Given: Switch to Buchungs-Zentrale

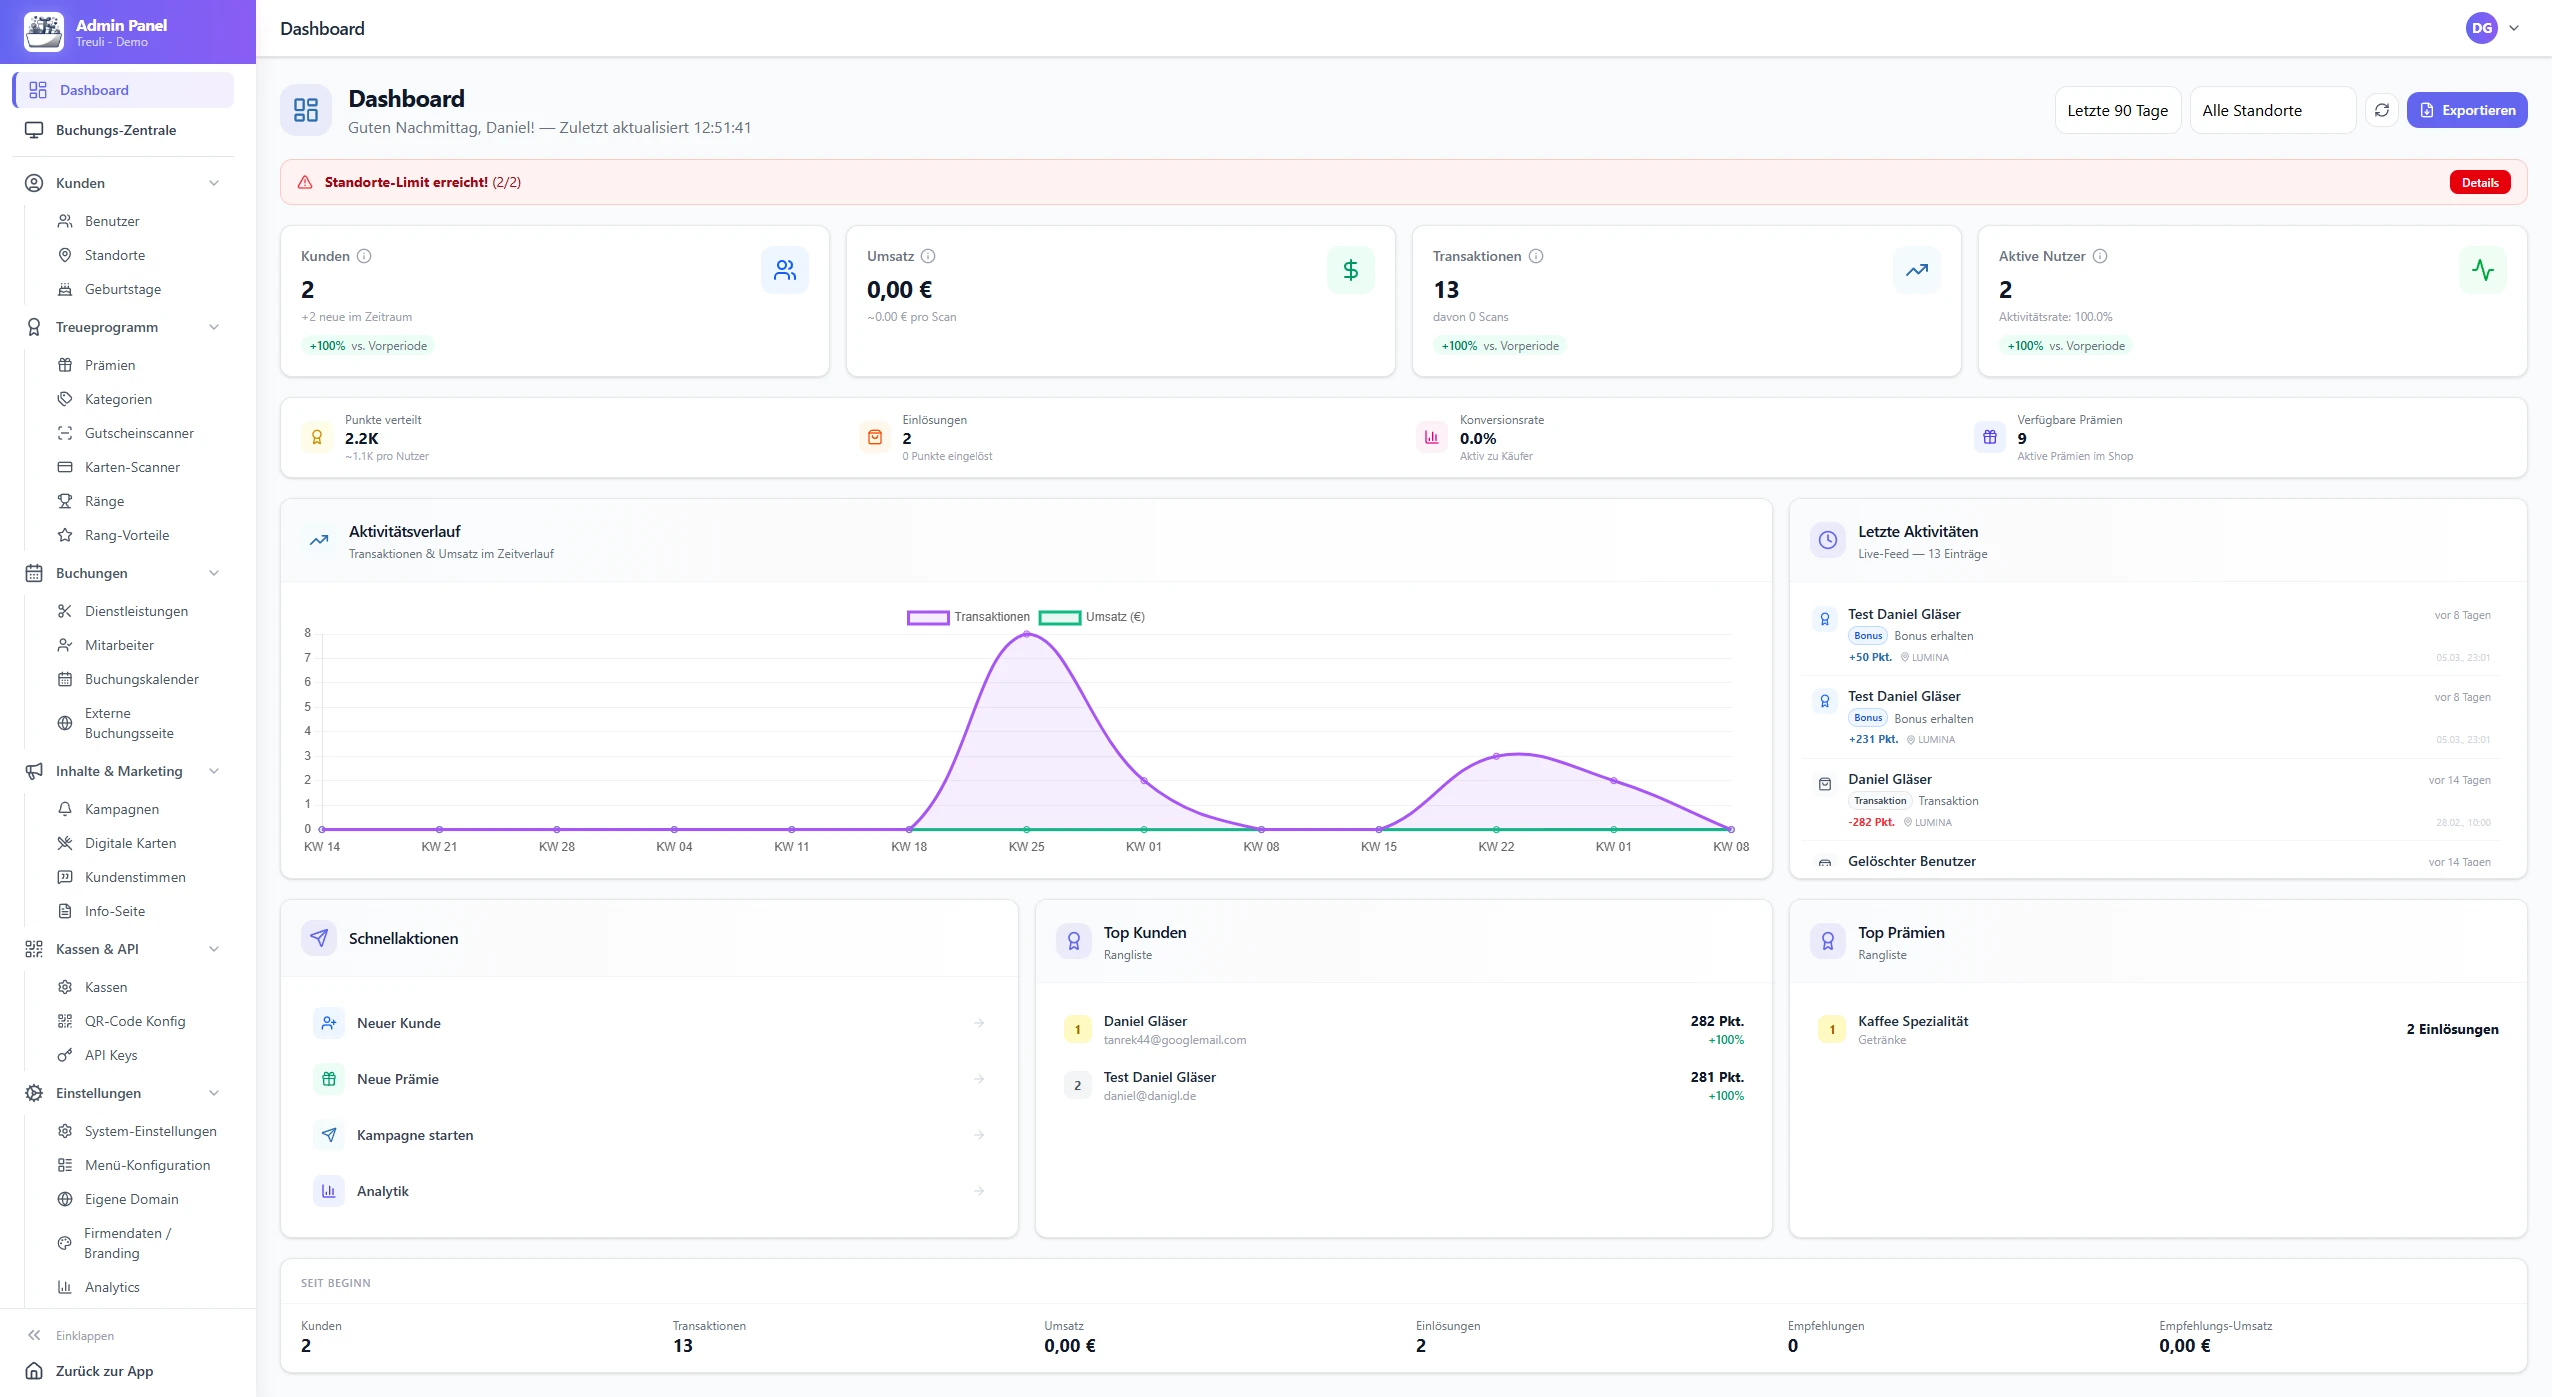Looking at the screenshot, I should pyautogui.click(x=115, y=130).
